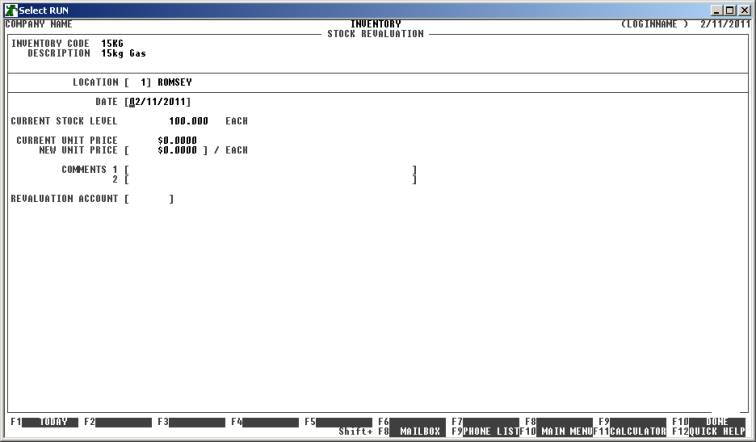Click the REVALUATION ACCOUNT field
The width and height of the screenshot is (756, 442).
click(x=149, y=199)
